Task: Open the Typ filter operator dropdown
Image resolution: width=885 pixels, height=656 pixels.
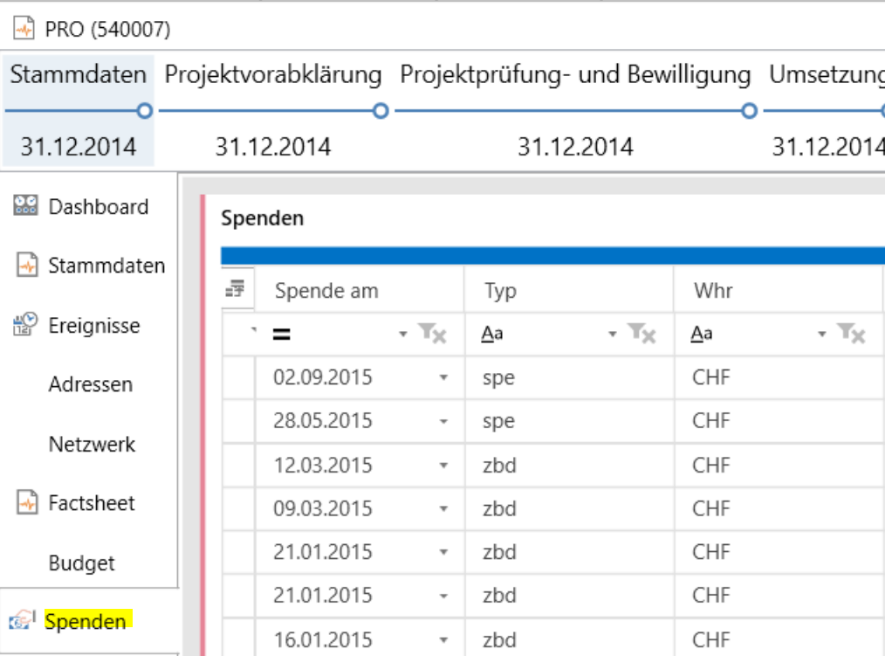Action: coord(613,335)
